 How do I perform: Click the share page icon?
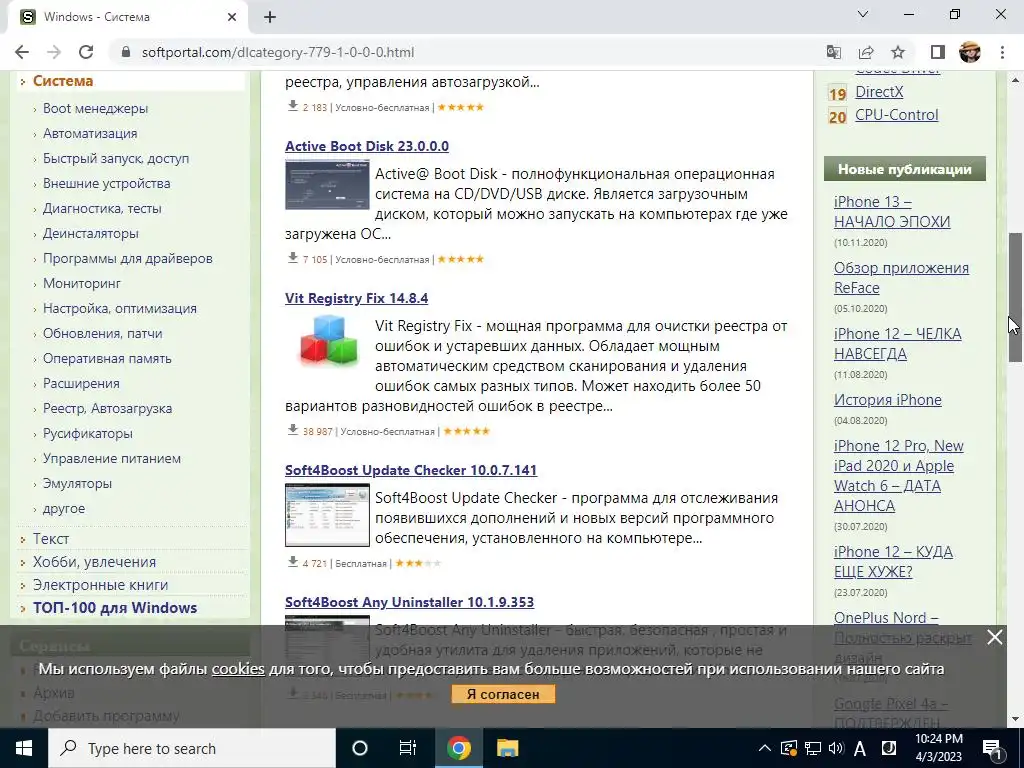tap(866, 52)
